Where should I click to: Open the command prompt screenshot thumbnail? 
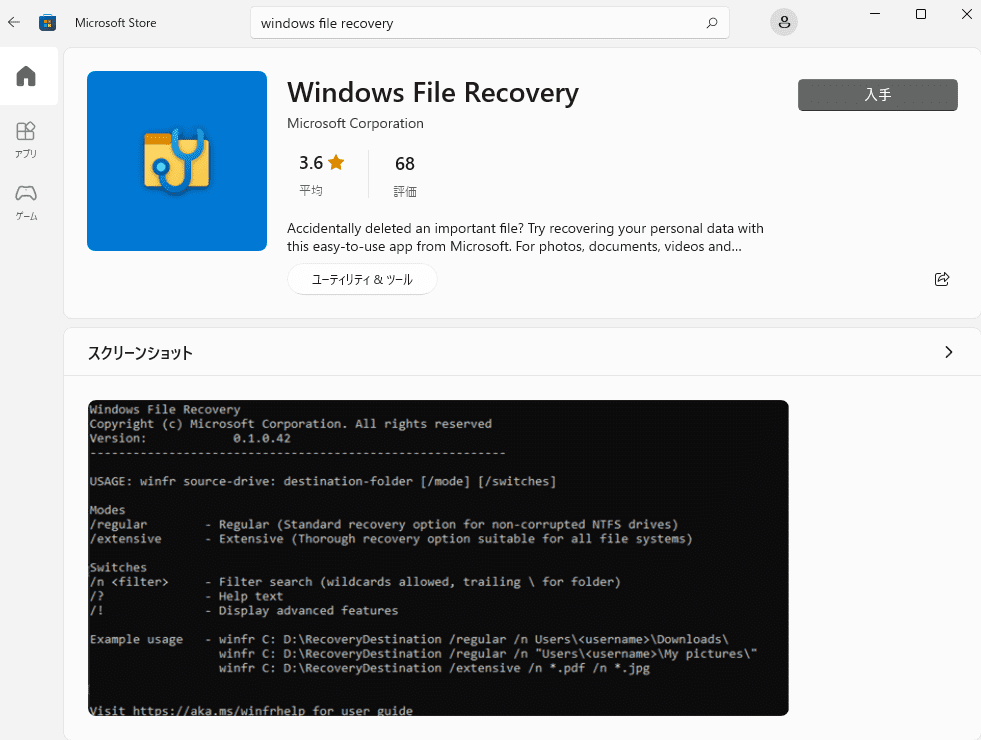point(438,558)
